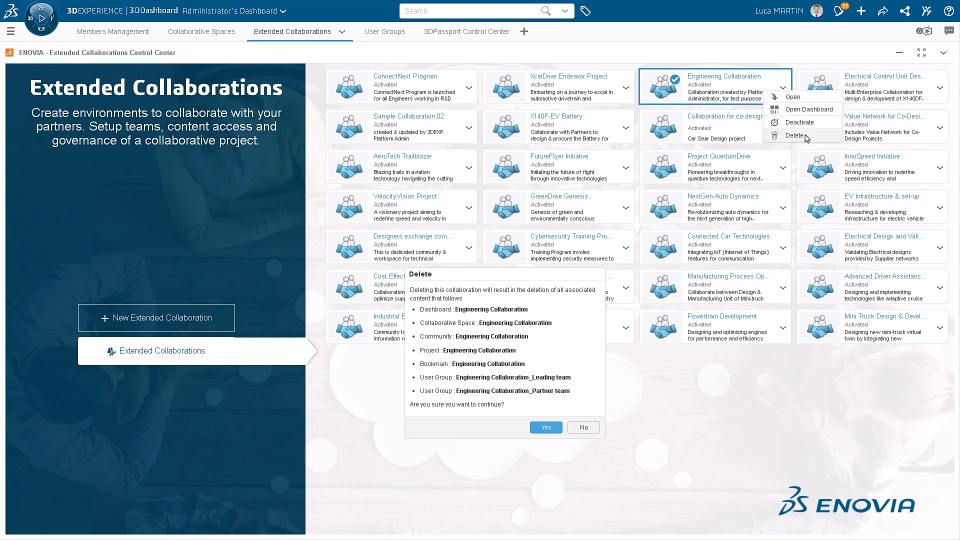Maximize the ENOVIA widget
The image size is (960, 540).
(x=921, y=53)
